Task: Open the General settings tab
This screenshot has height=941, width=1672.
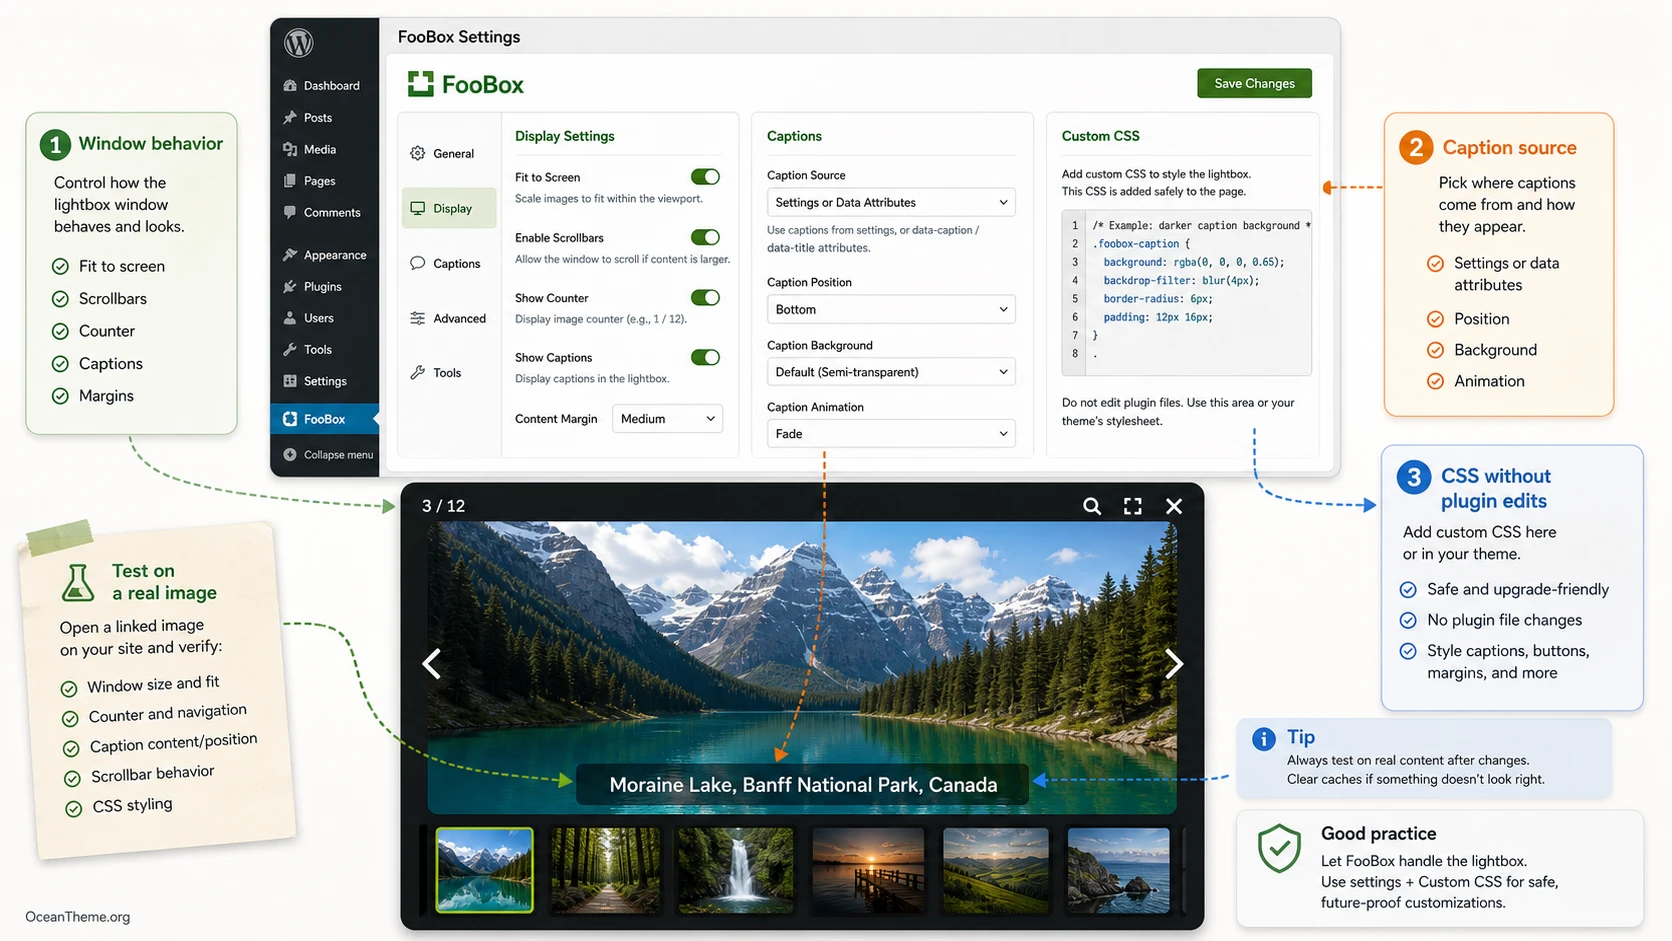Action: pos(449,153)
